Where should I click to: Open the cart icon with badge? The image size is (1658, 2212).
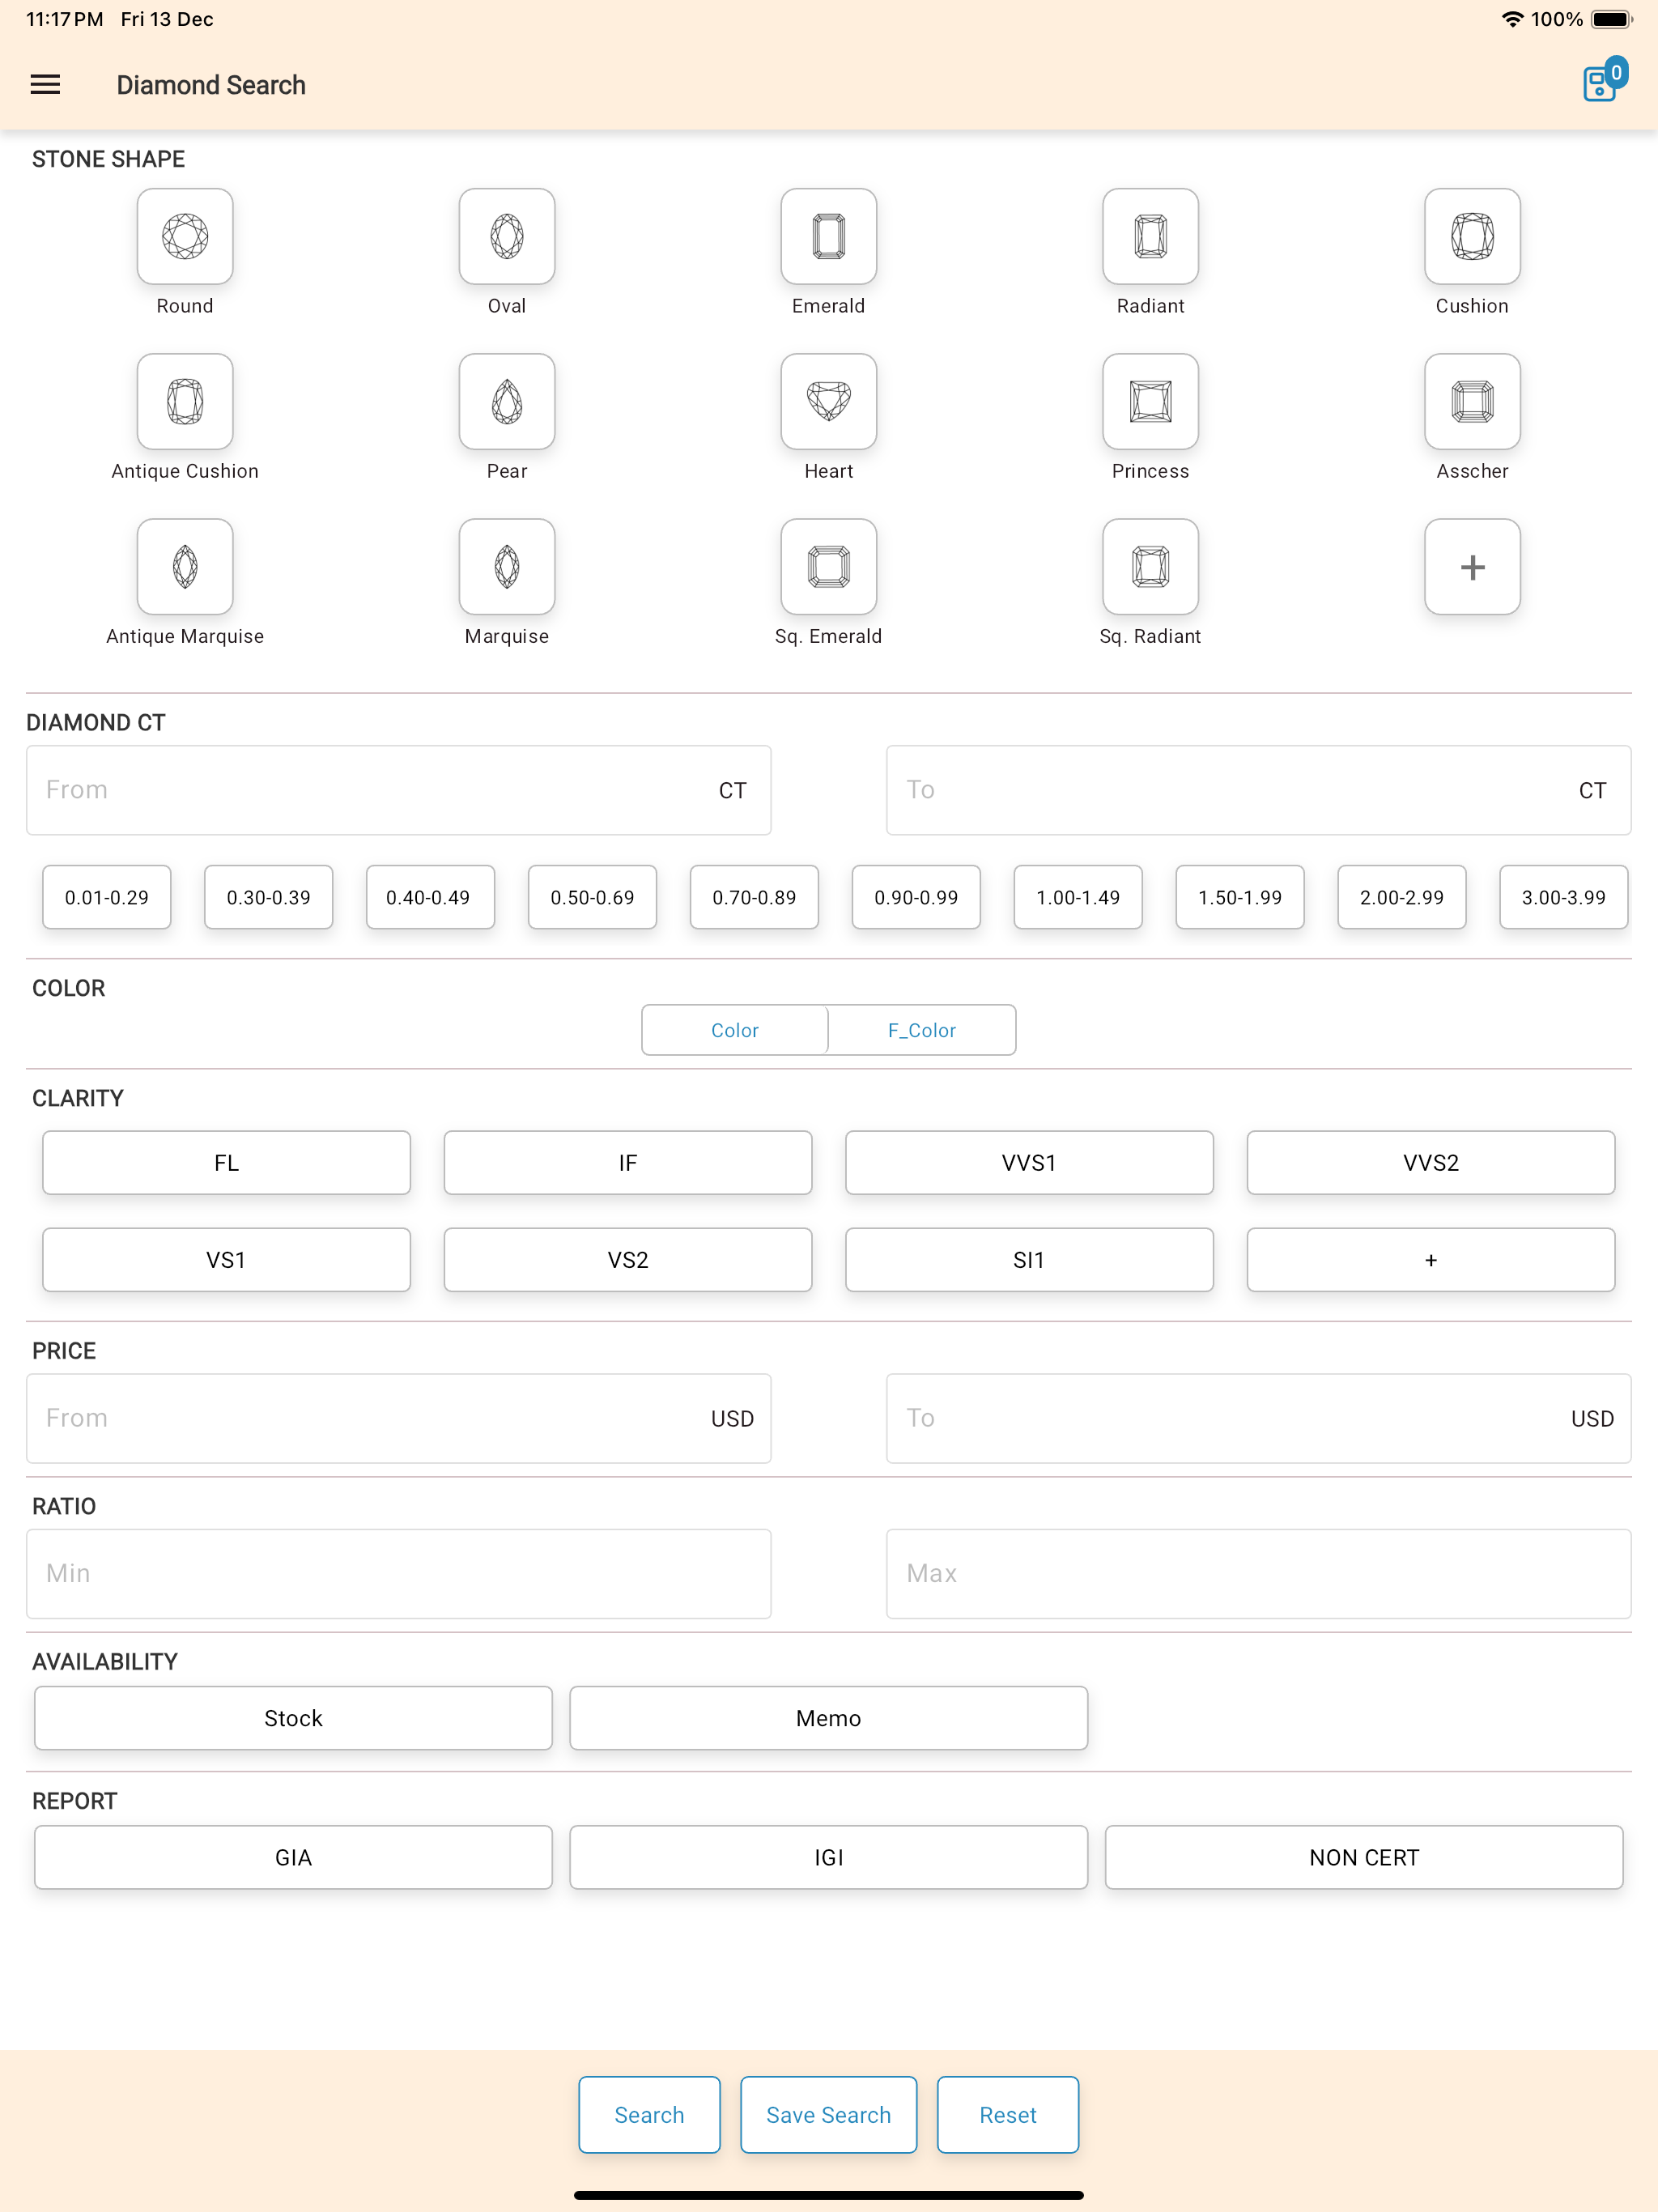[x=1604, y=80]
